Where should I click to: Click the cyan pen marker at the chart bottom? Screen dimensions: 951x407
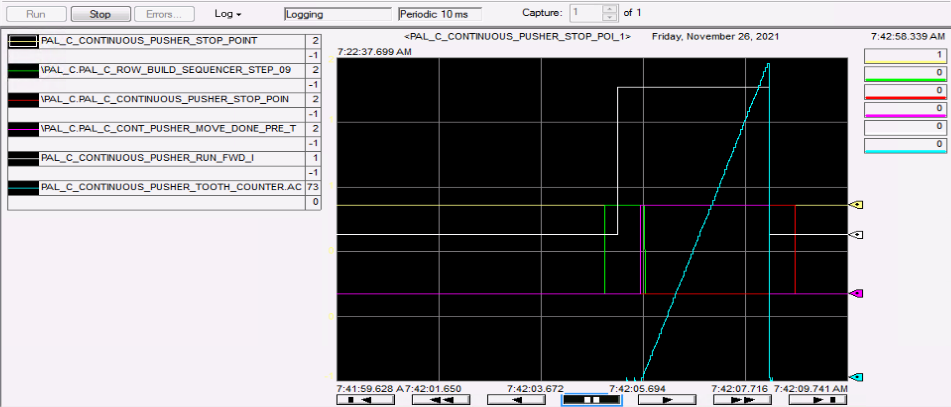856,377
